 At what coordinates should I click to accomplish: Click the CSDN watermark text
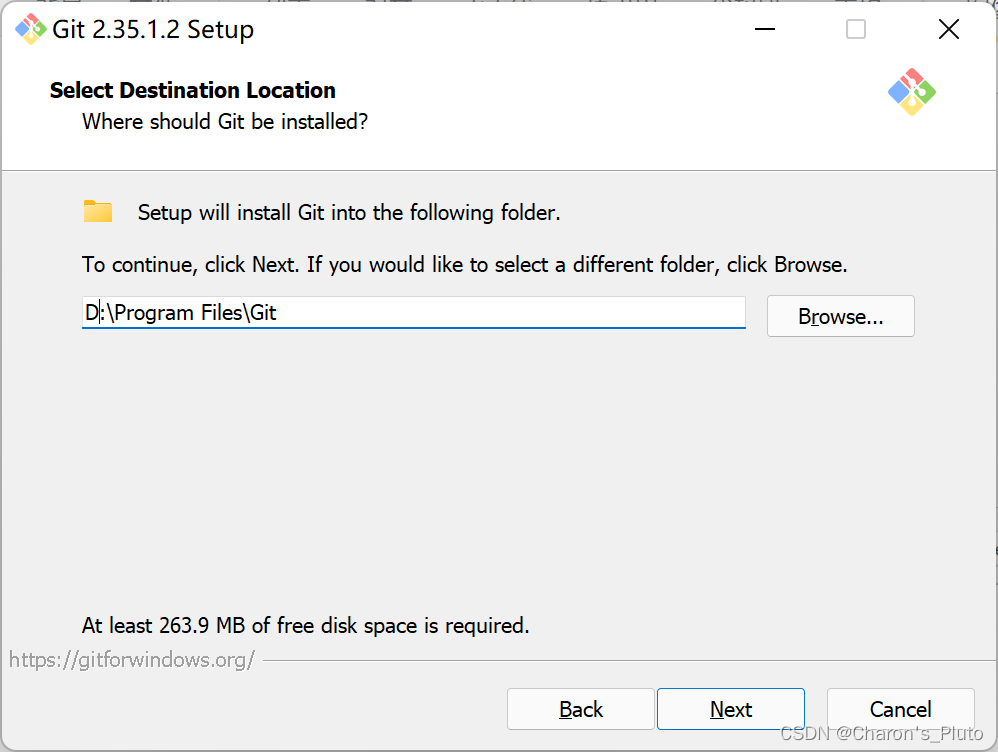coord(881,735)
